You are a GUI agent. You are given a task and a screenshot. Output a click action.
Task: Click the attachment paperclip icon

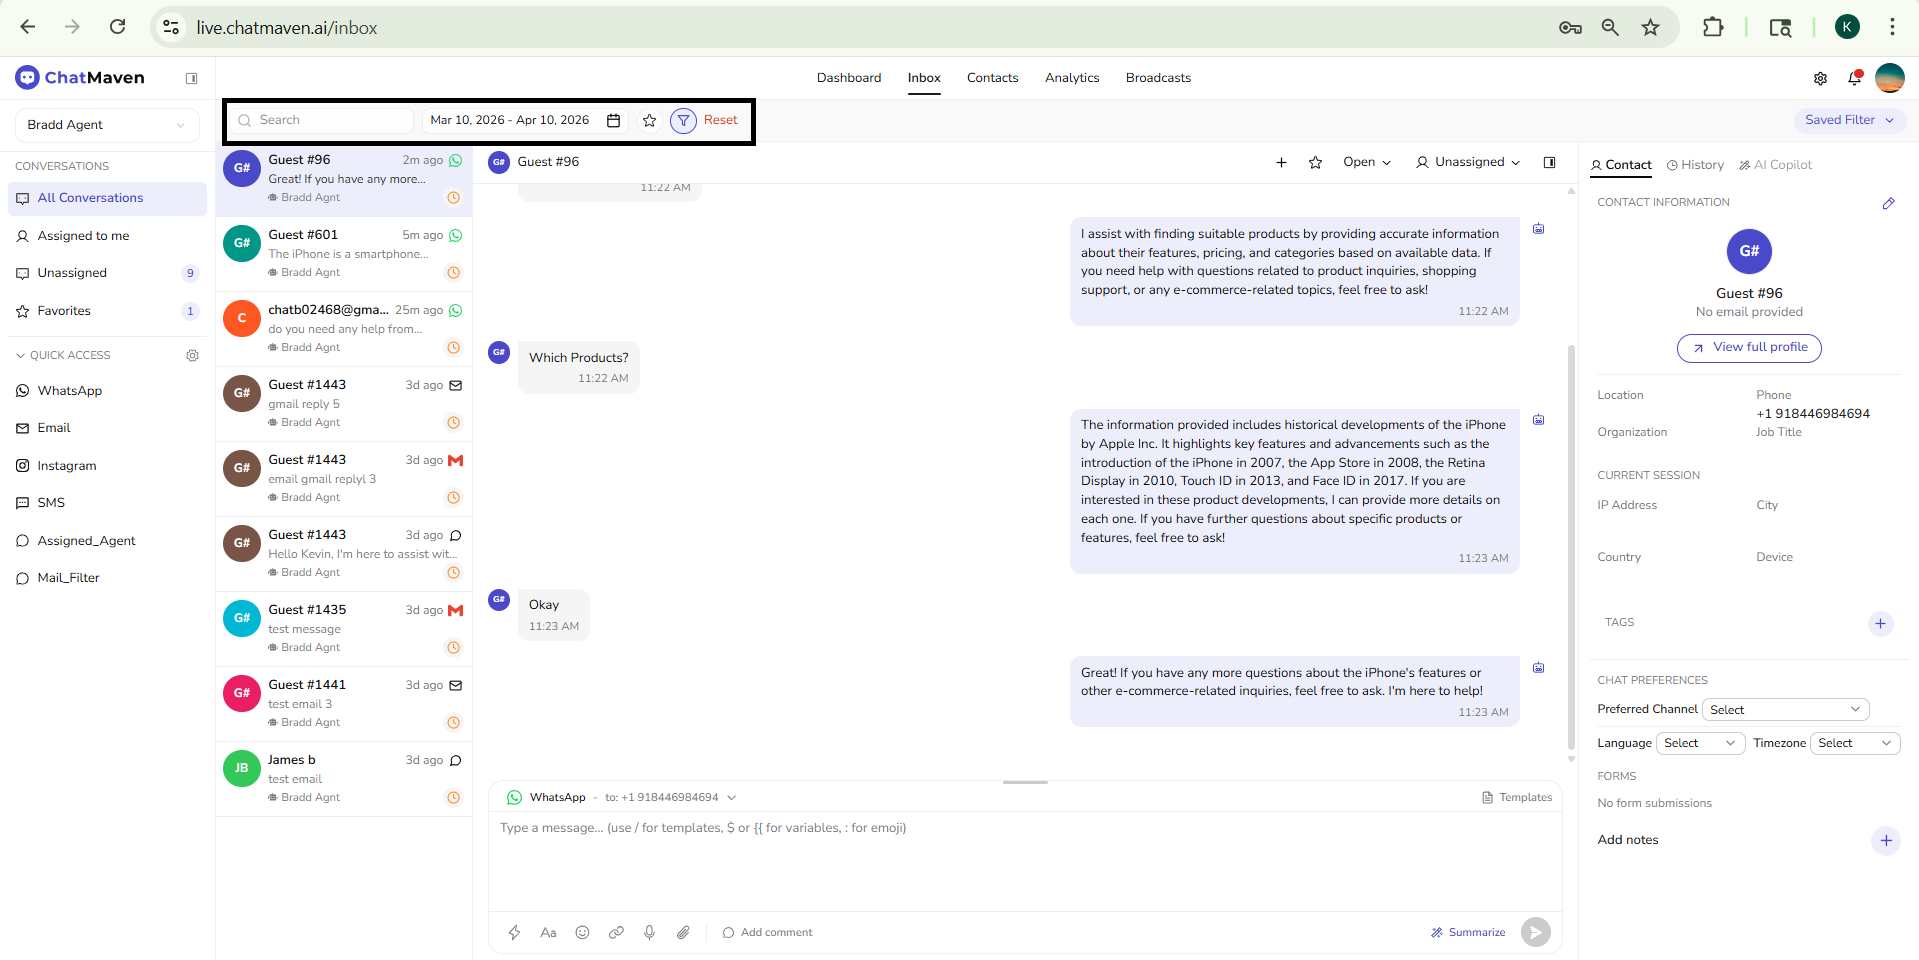pyautogui.click(x=683, y=932)
